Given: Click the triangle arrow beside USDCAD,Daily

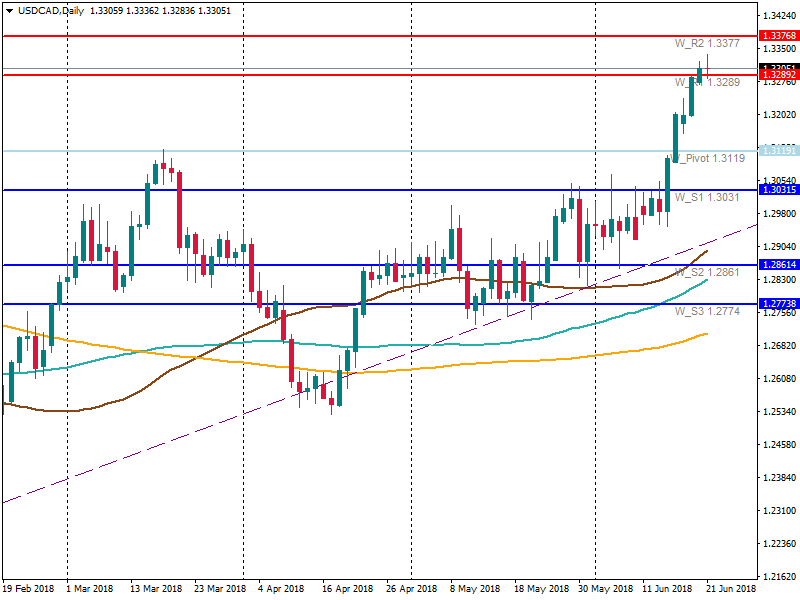Looking at the screenshot, I should [8, 11].
